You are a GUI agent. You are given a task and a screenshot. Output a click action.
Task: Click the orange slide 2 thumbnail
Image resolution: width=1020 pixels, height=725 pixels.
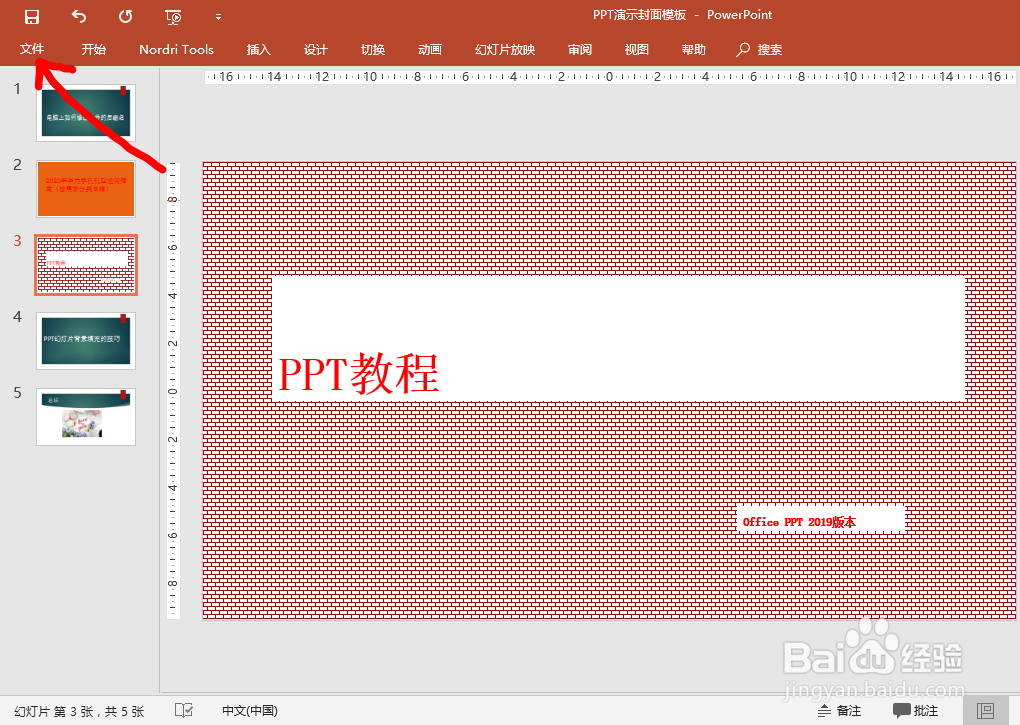(x=86, y=189)
